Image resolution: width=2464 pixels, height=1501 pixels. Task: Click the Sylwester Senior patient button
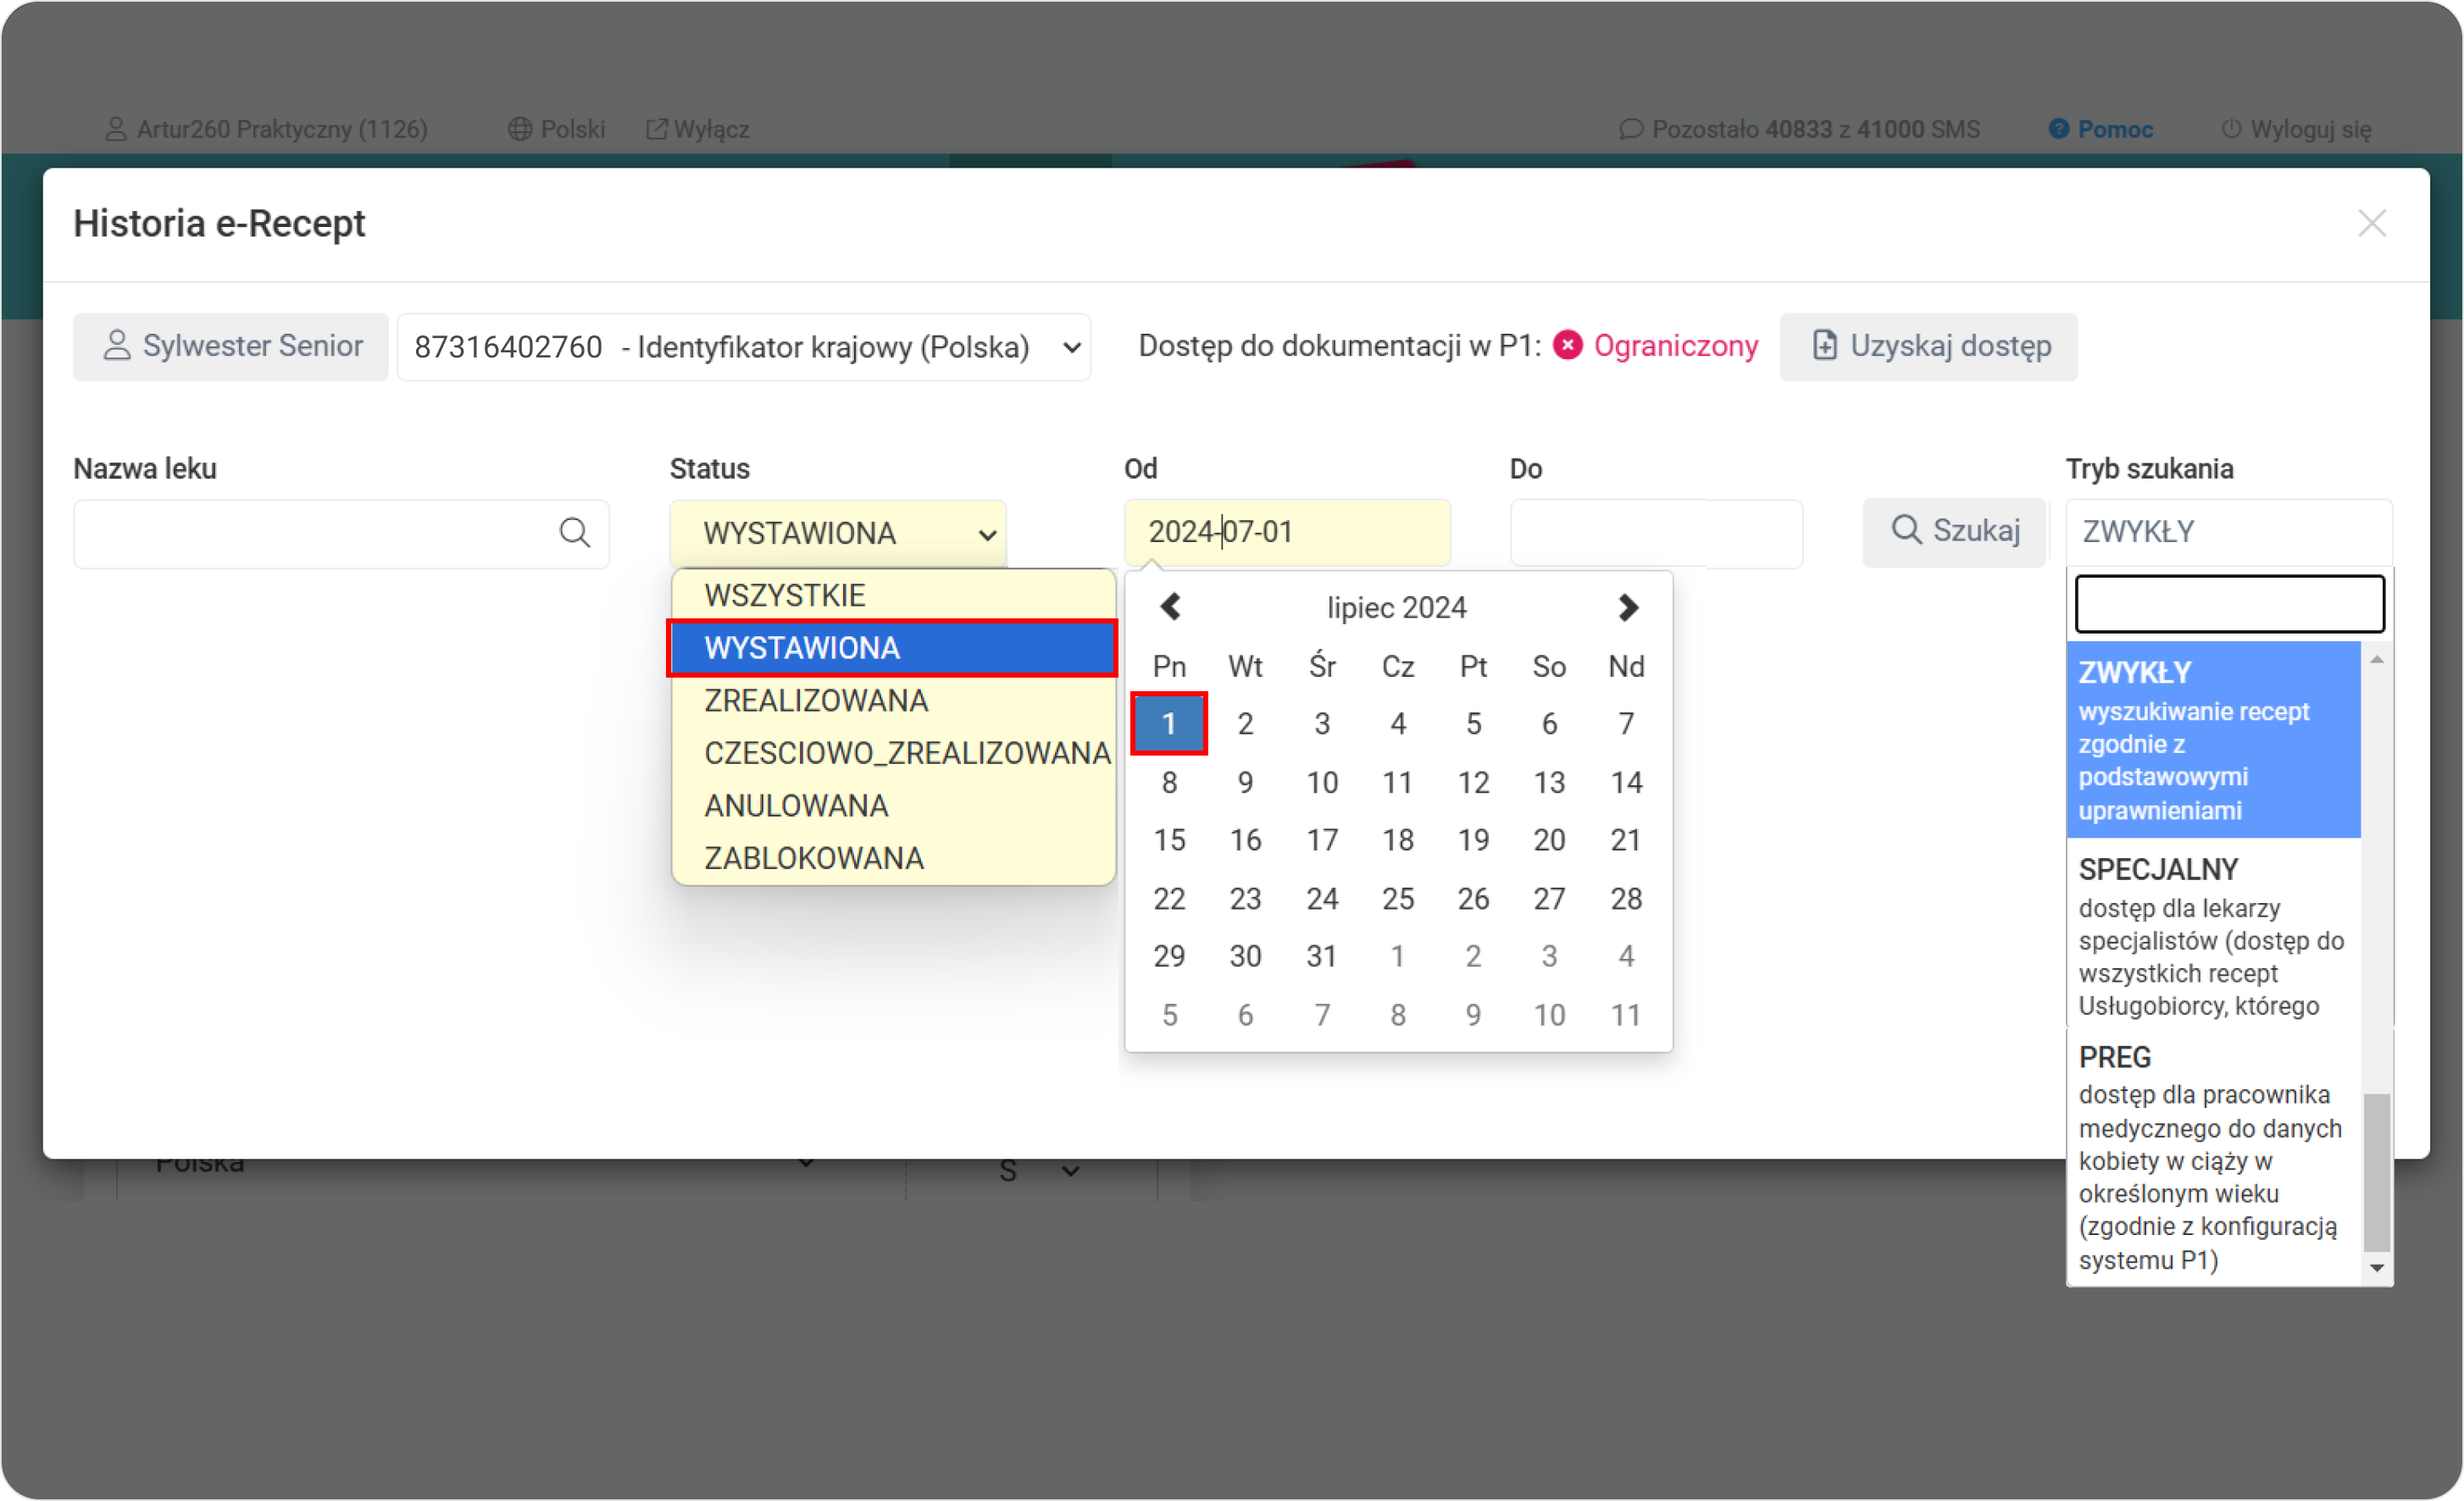(231, 346)
